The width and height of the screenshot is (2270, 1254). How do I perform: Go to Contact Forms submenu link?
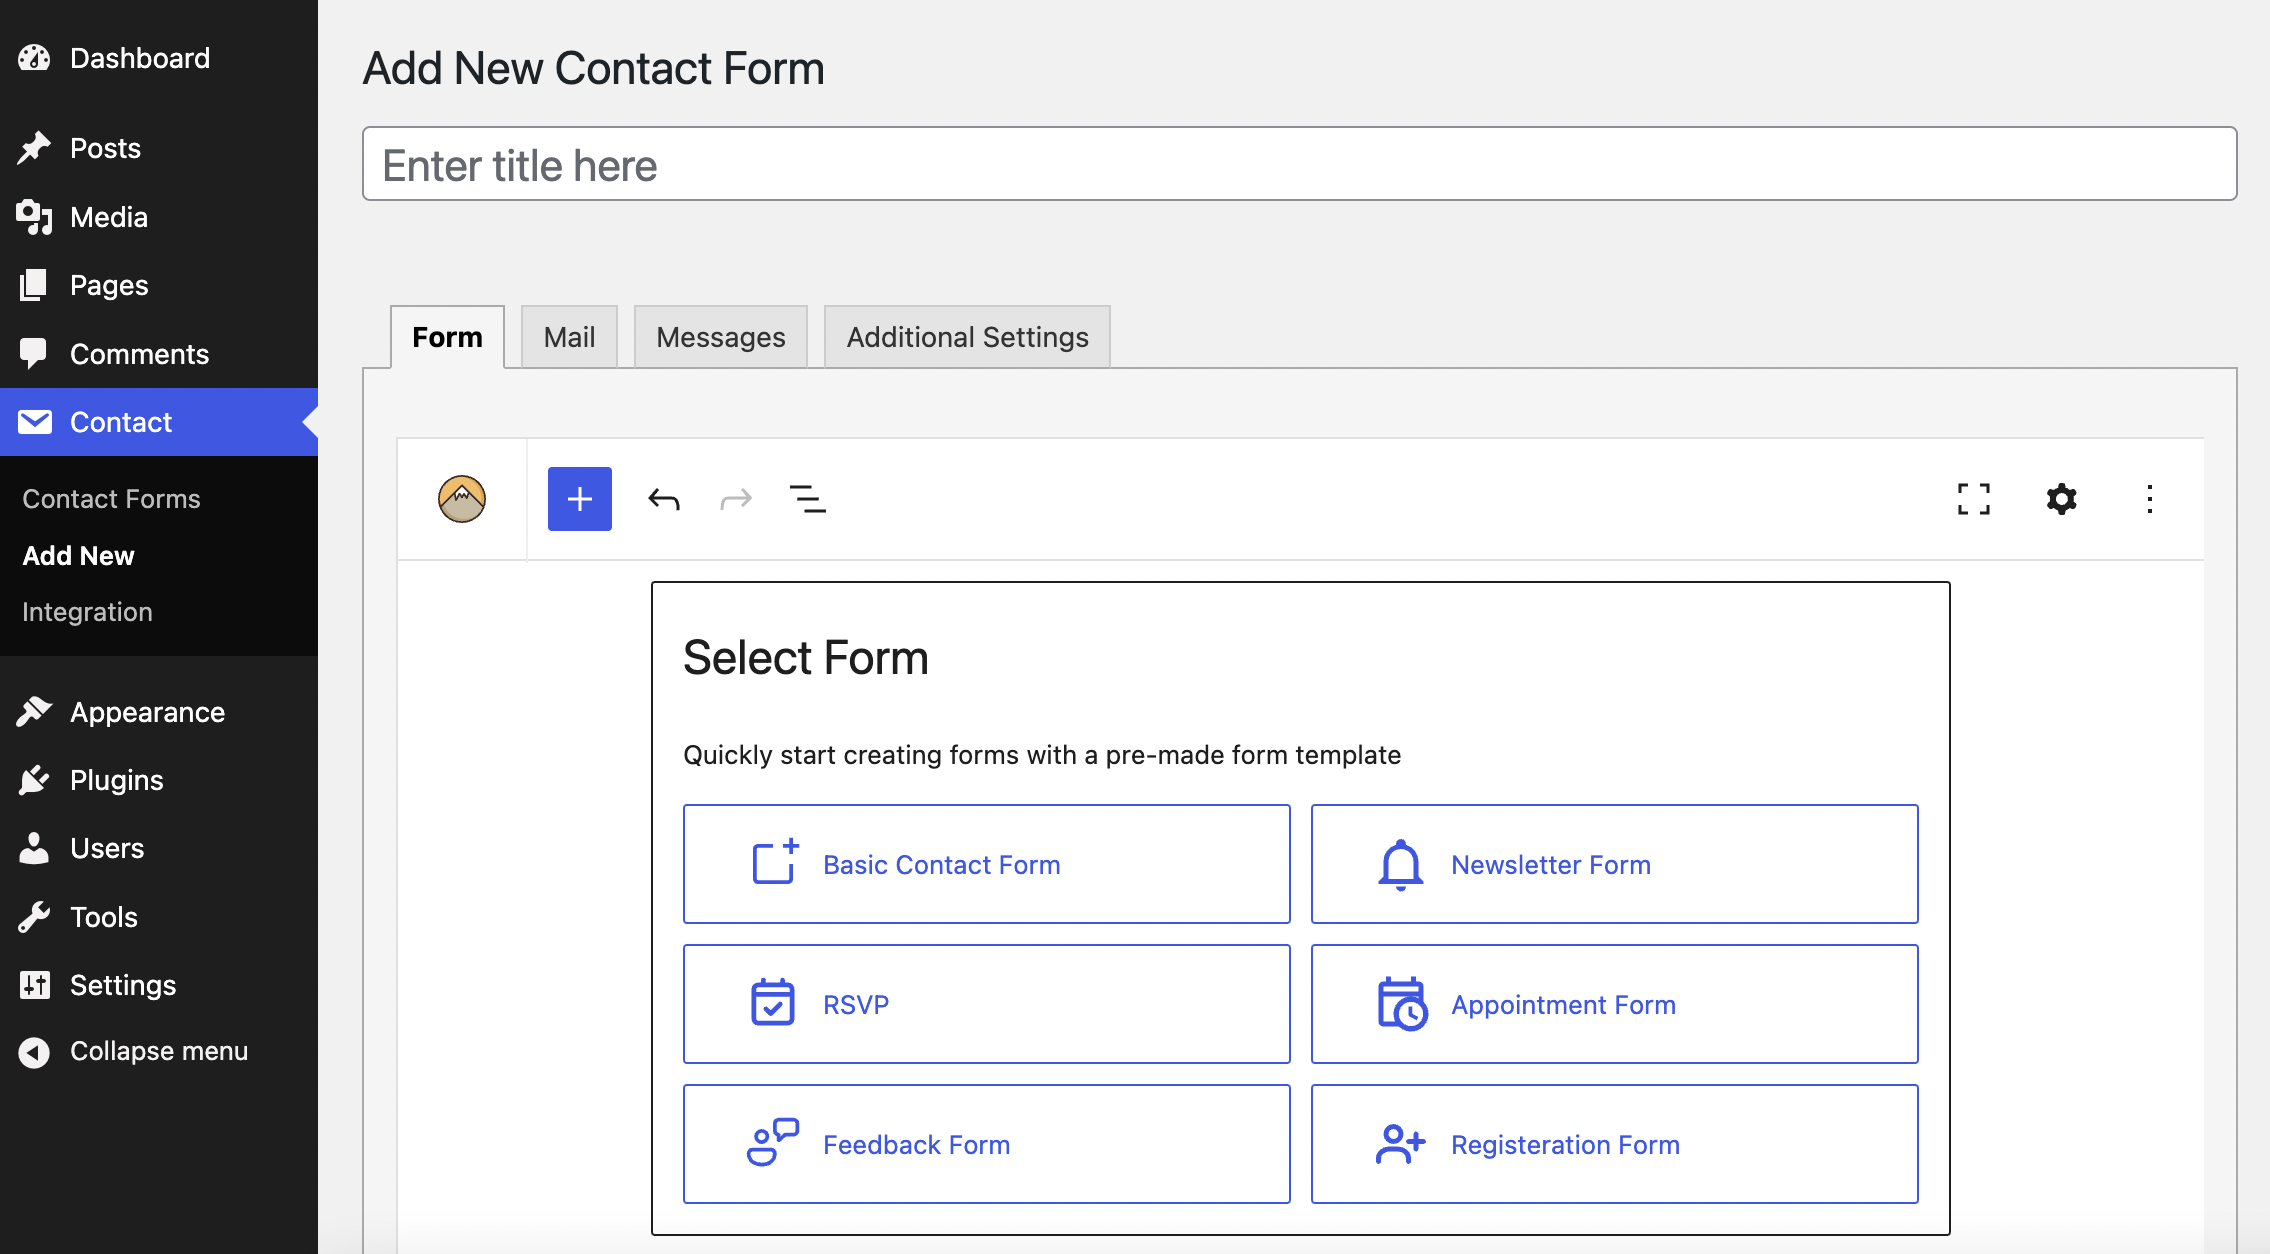click(111, 499)
